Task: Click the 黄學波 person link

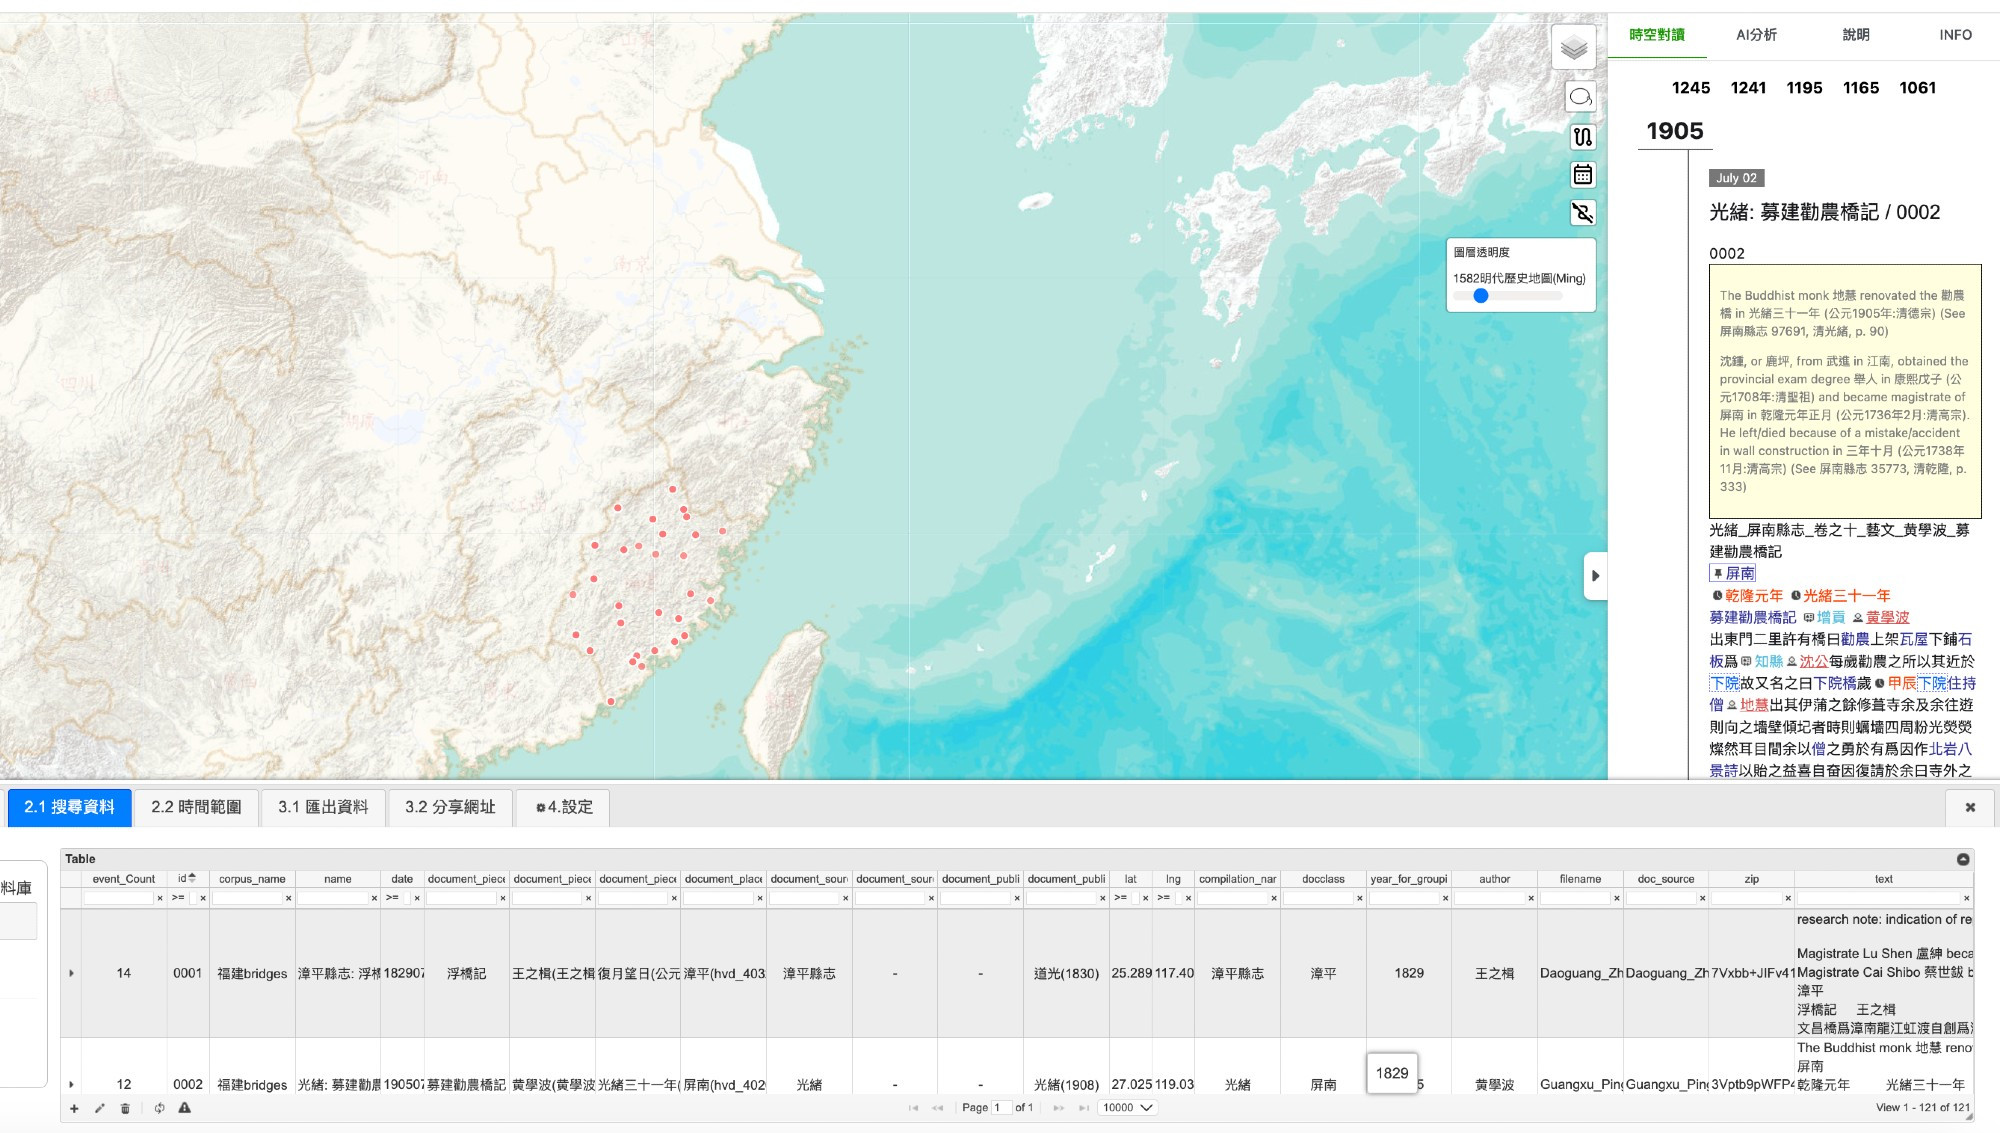Action: tap(1887, 618)
